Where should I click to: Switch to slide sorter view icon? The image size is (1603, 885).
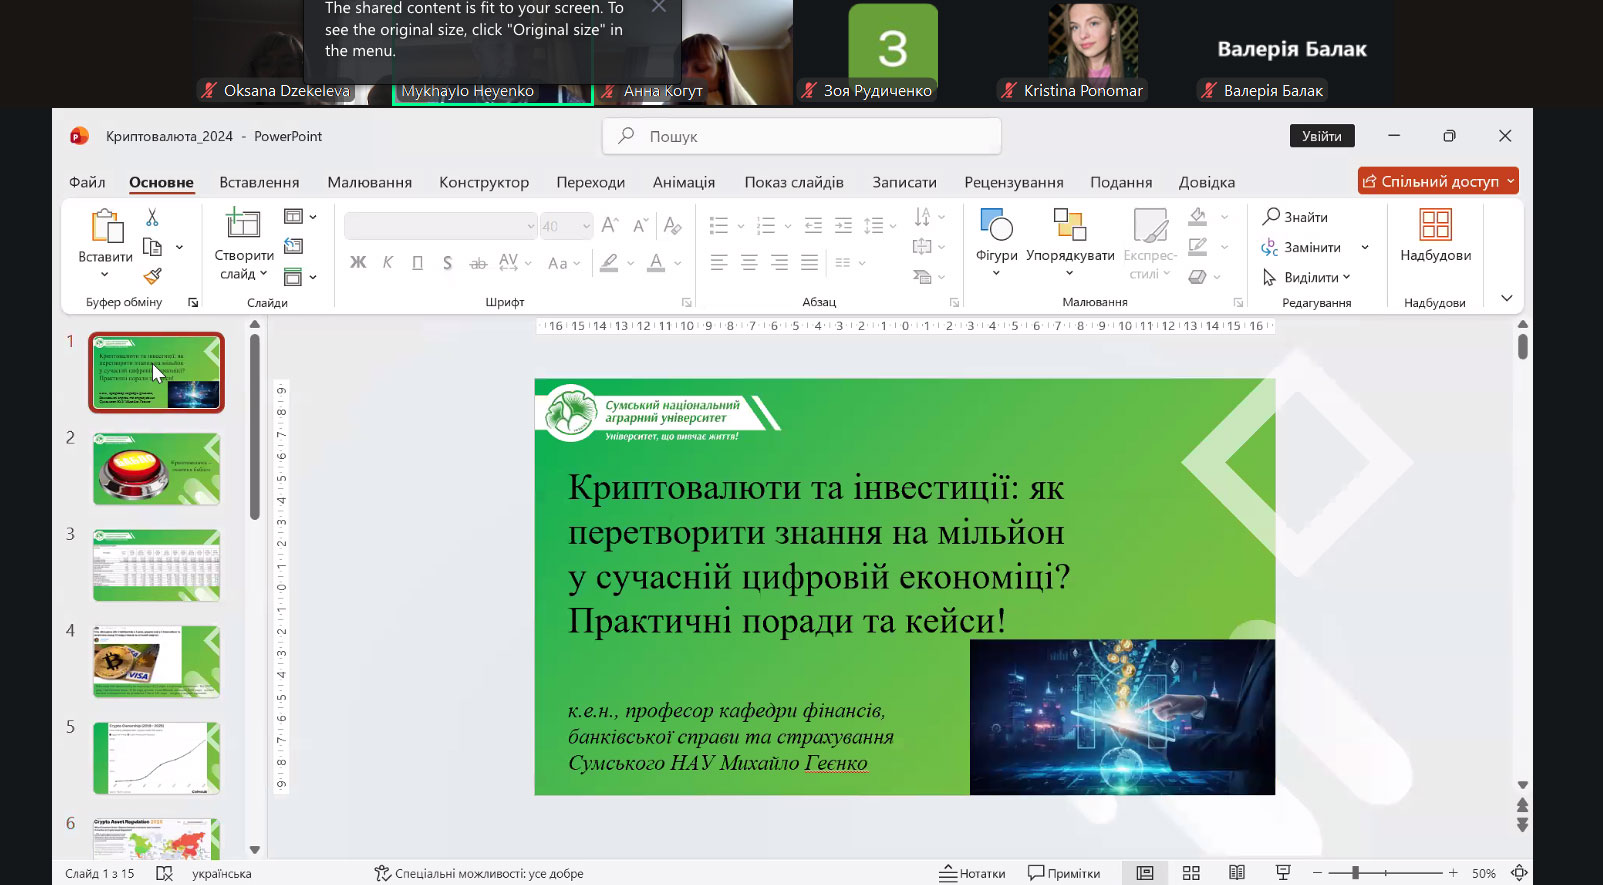1191,873
